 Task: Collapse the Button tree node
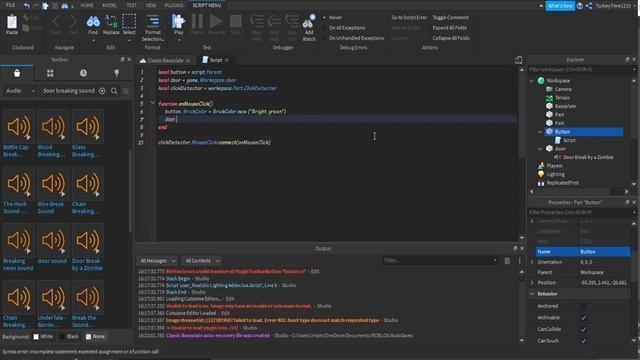point(540,132)
